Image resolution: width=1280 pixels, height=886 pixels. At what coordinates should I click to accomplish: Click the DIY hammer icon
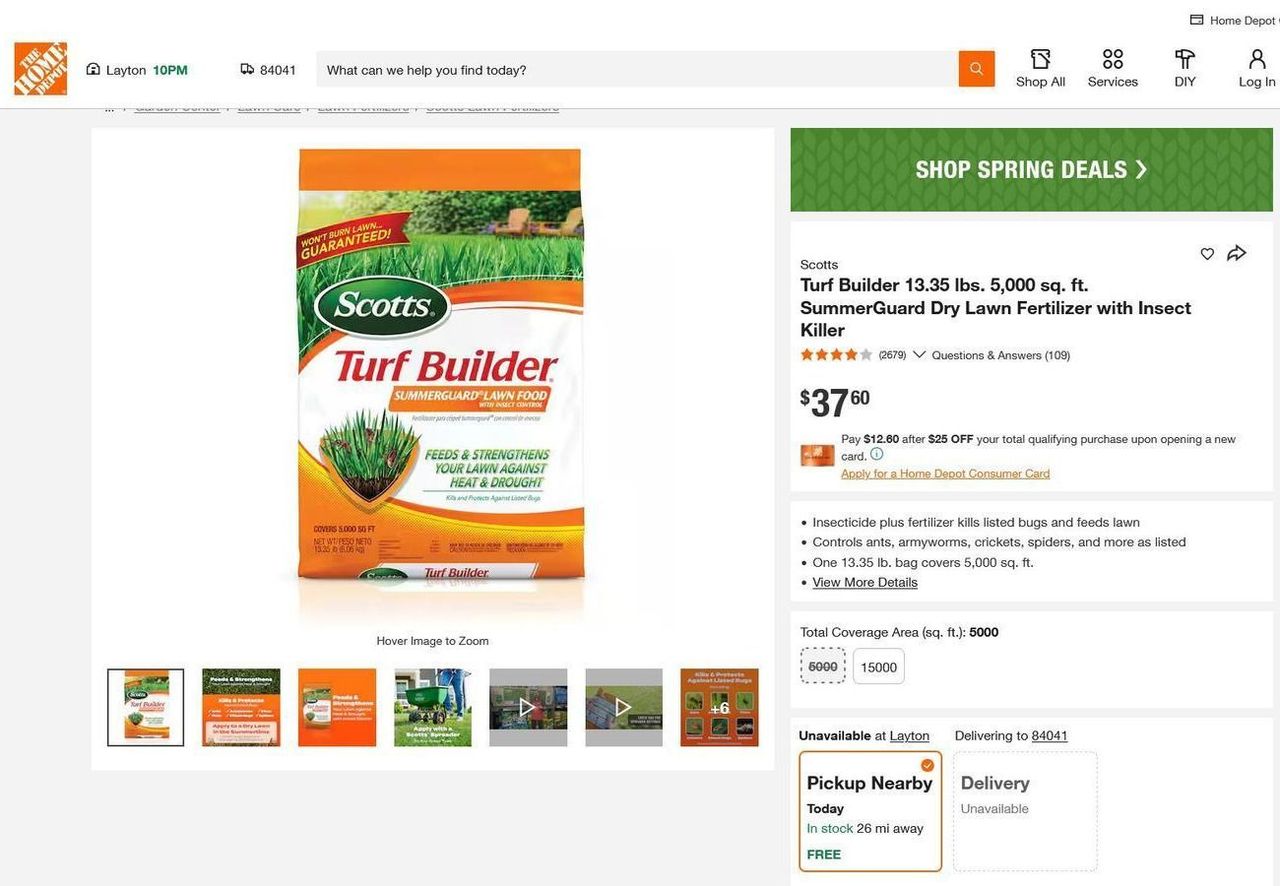[1185, 60]
